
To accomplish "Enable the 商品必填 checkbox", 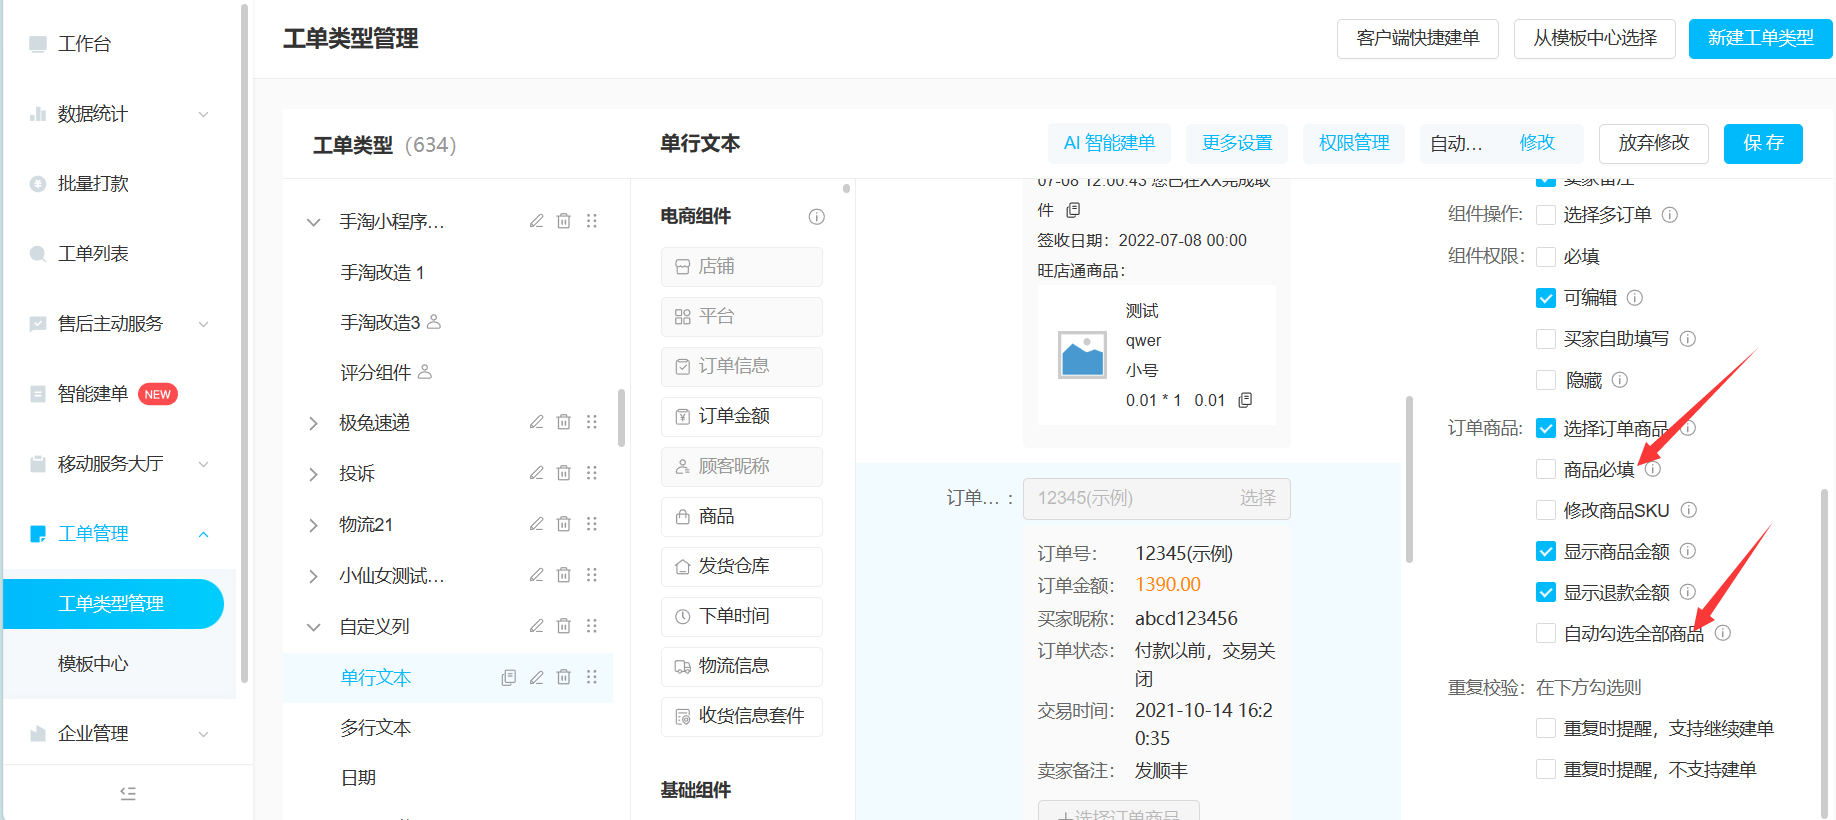I will pos(1546,469).
